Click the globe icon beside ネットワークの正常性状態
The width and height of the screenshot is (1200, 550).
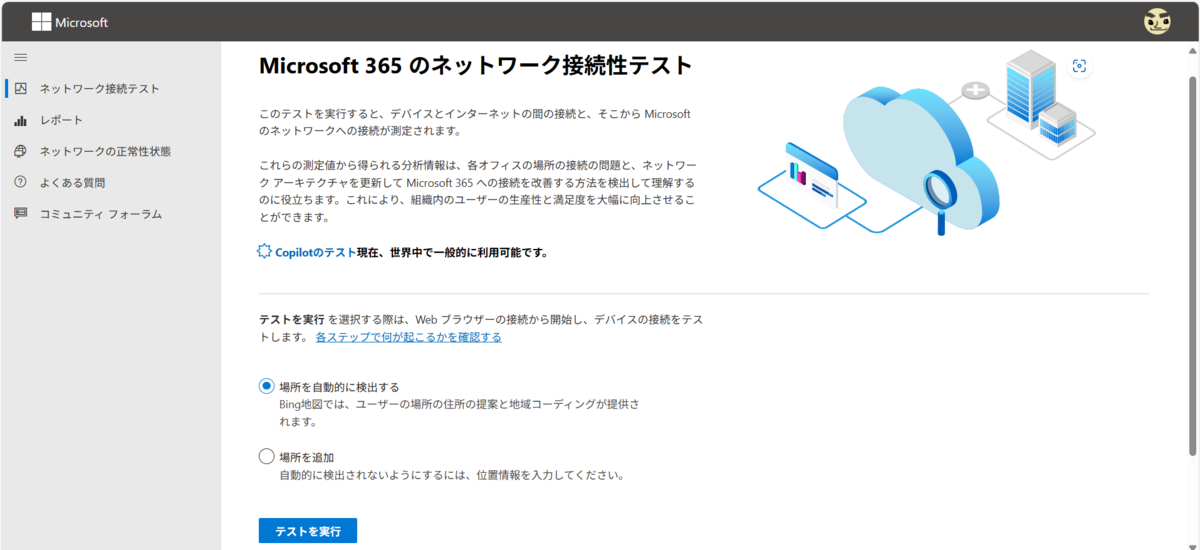click(20, 152)
